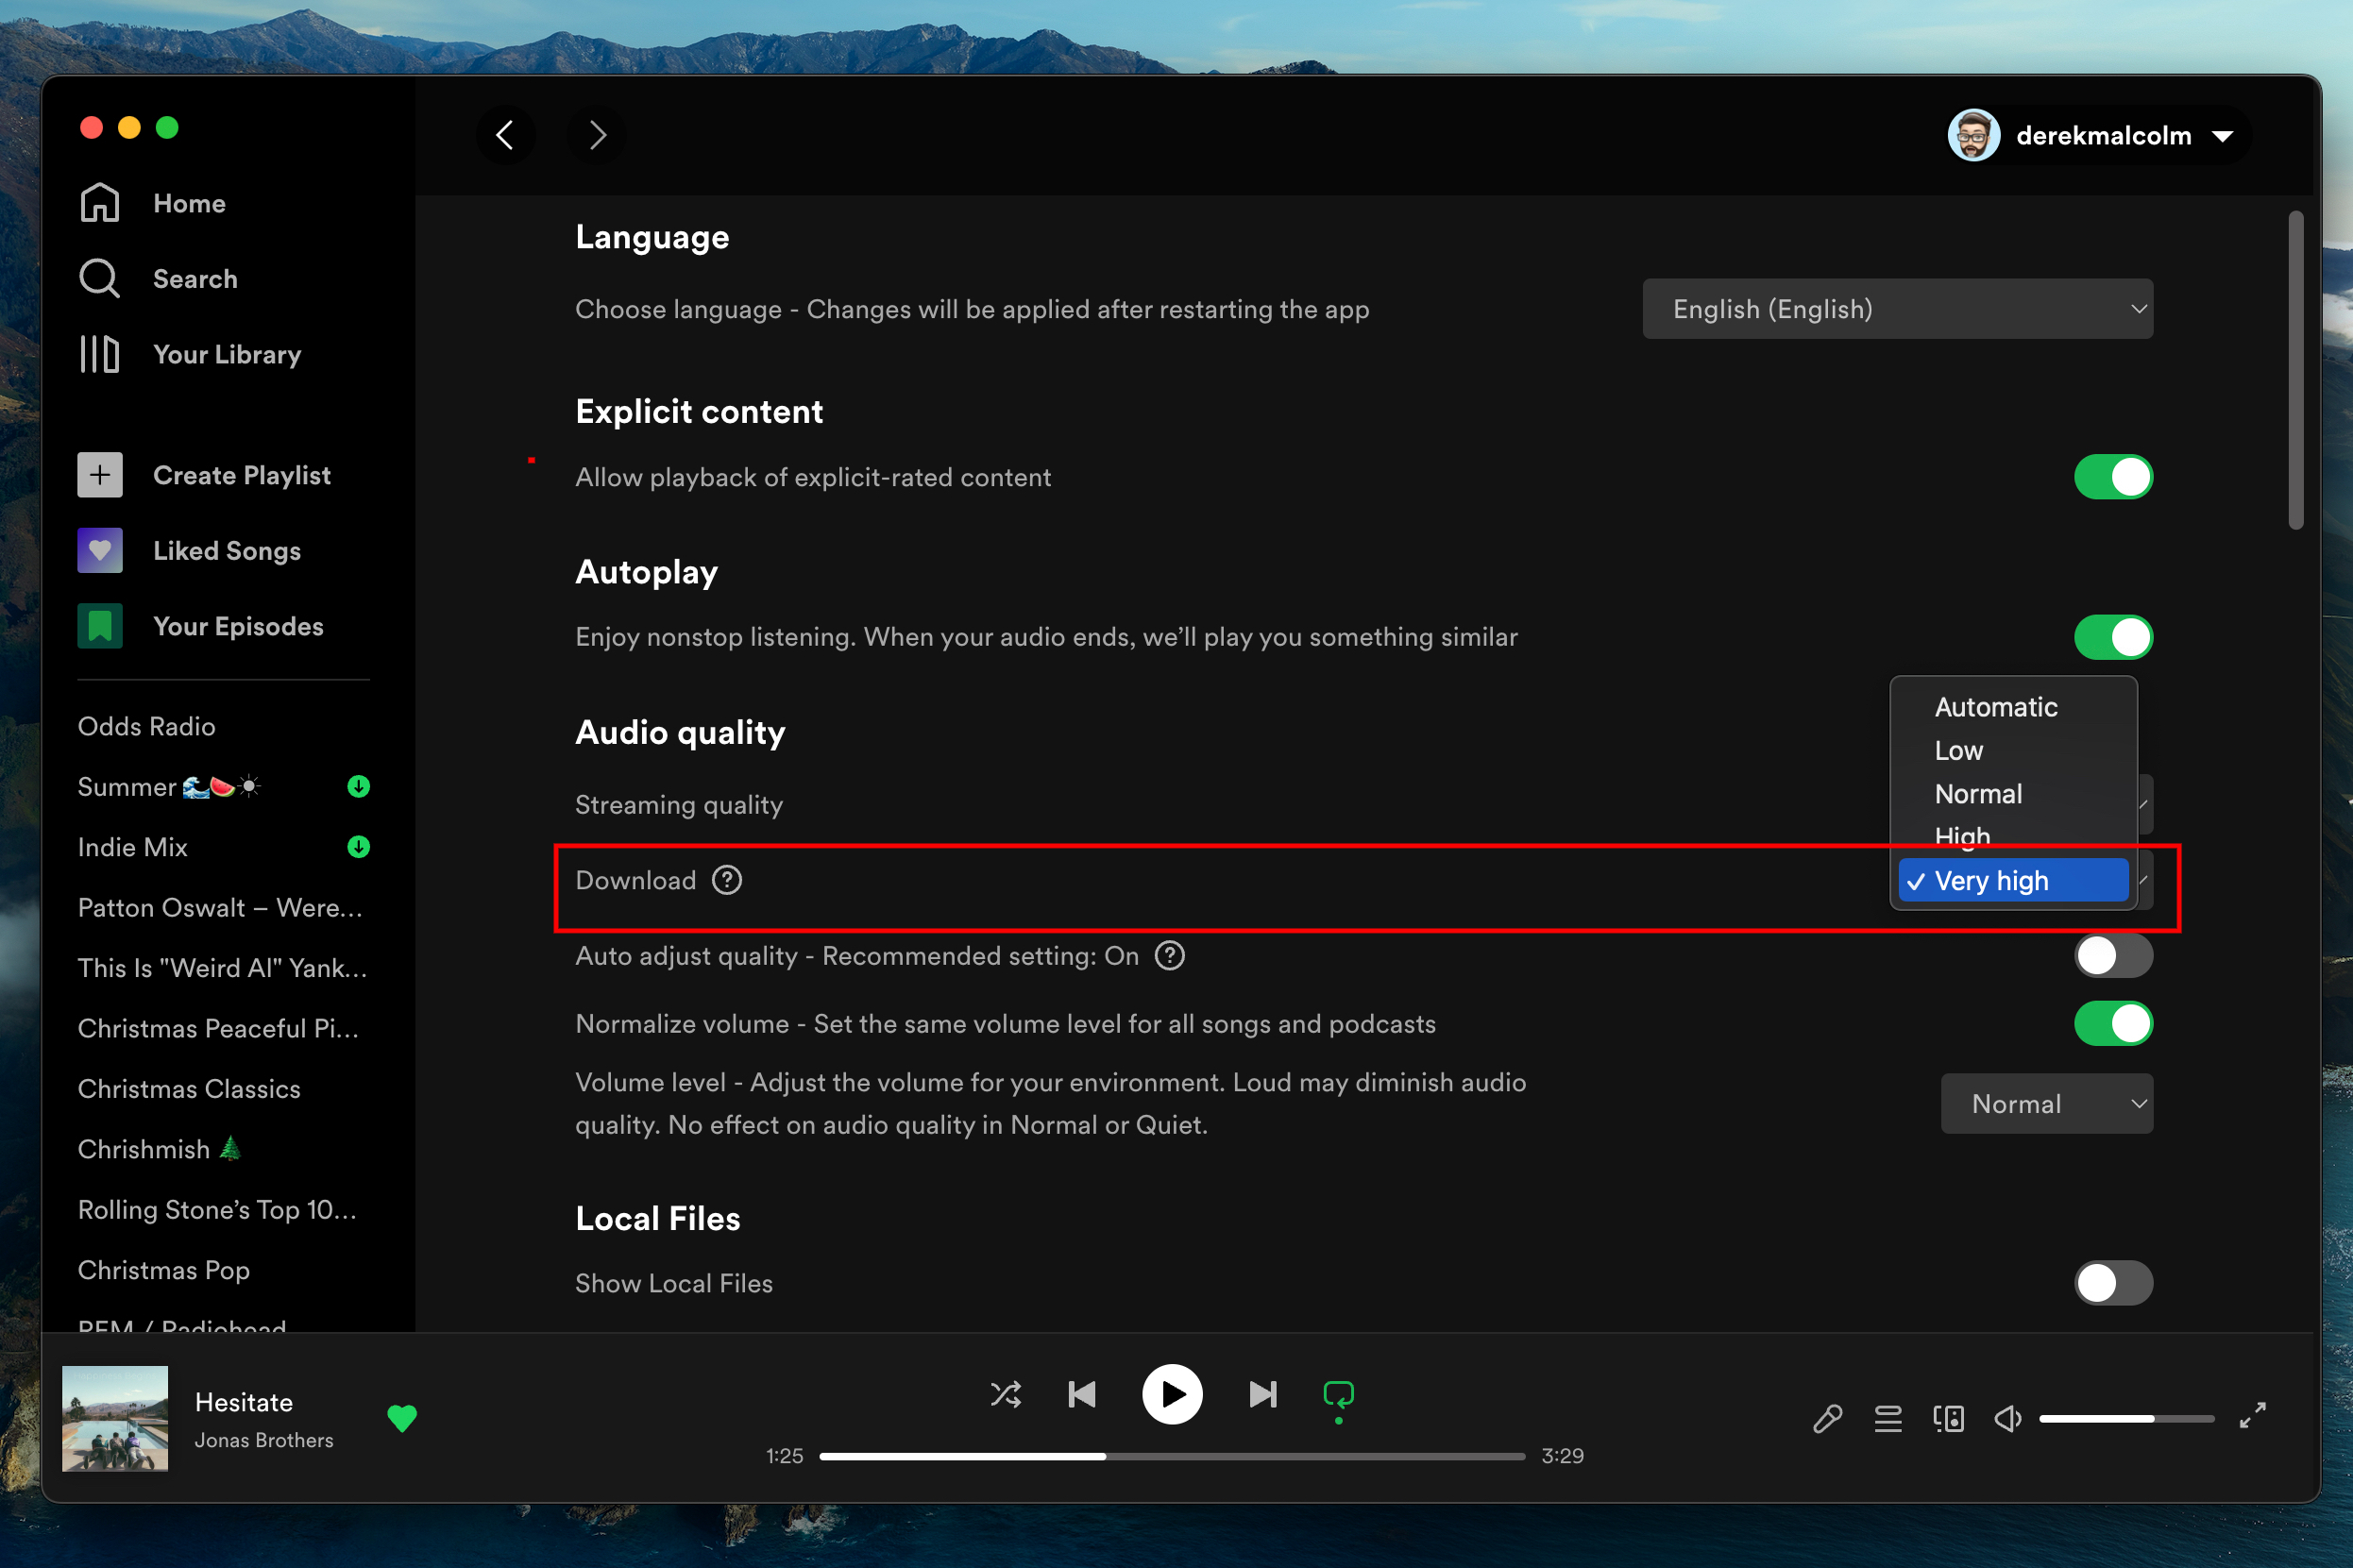This screenshot has height=1568, width=2353.
Task: Open the Language selection dropdown
Action: click(x=1896, y=308)
